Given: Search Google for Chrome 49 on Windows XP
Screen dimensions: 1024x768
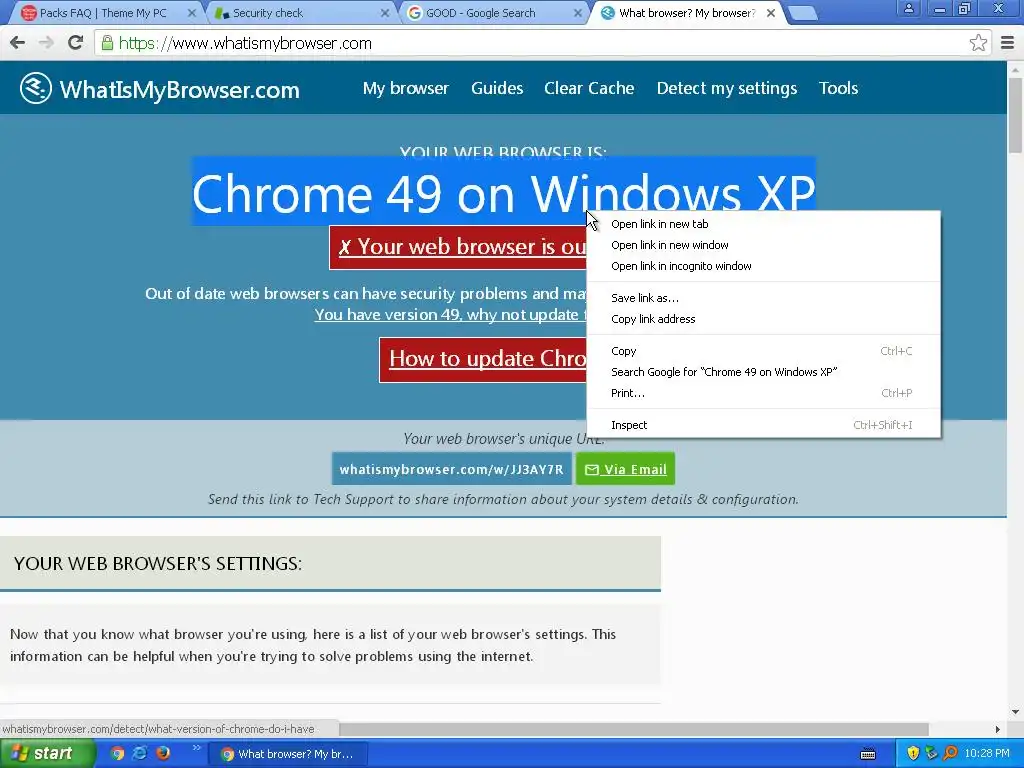Looking at the screenshot, I should tap(763, 372).
